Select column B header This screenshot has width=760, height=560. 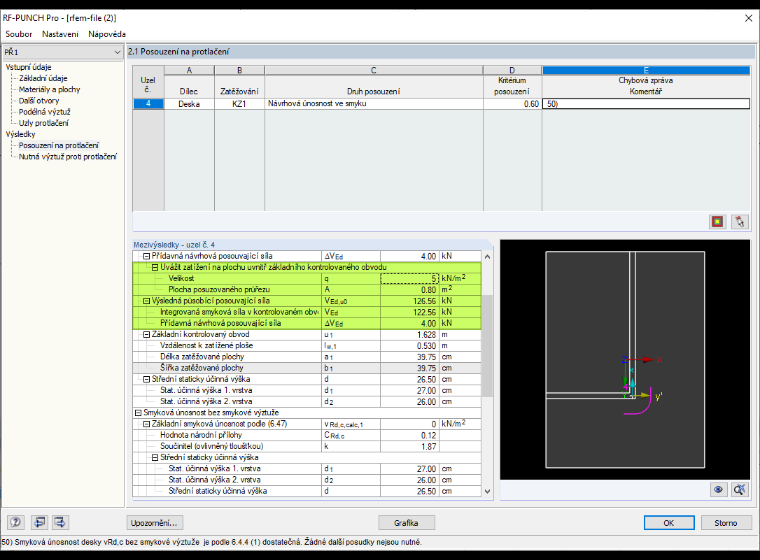[x=239, y=70]
